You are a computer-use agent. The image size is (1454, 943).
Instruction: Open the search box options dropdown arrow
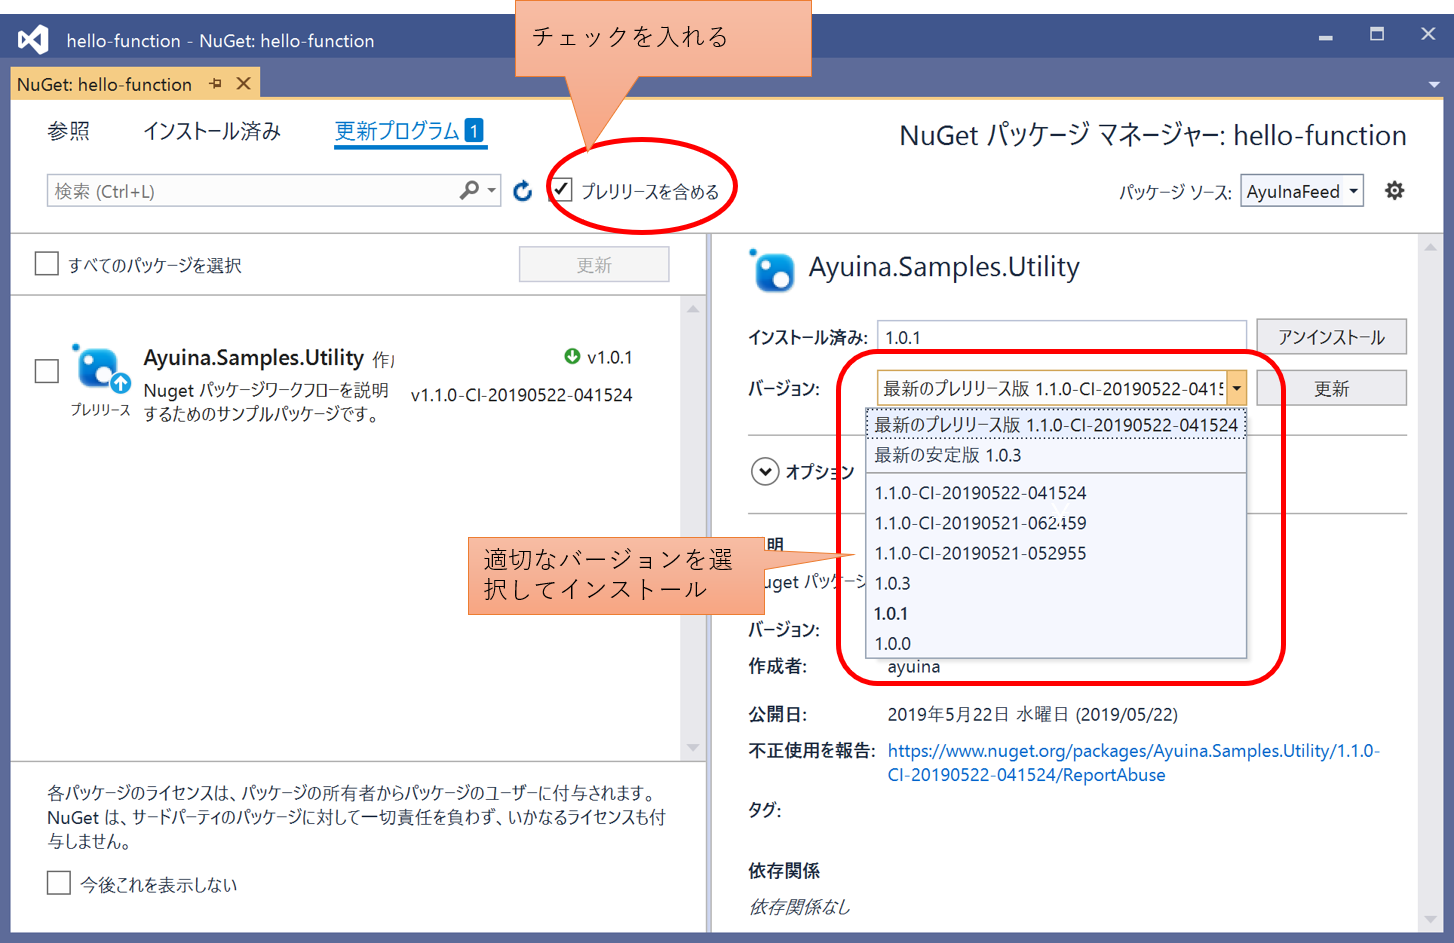491,190
